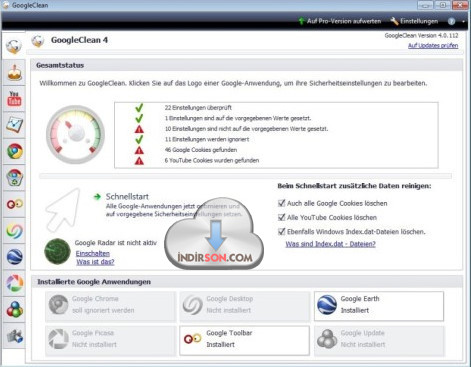Image resolution: width=471 pixels, height=367 pixels.
Task: Open 'Was sind Index.dat - Dateien?' link
Action: (331, 244)
